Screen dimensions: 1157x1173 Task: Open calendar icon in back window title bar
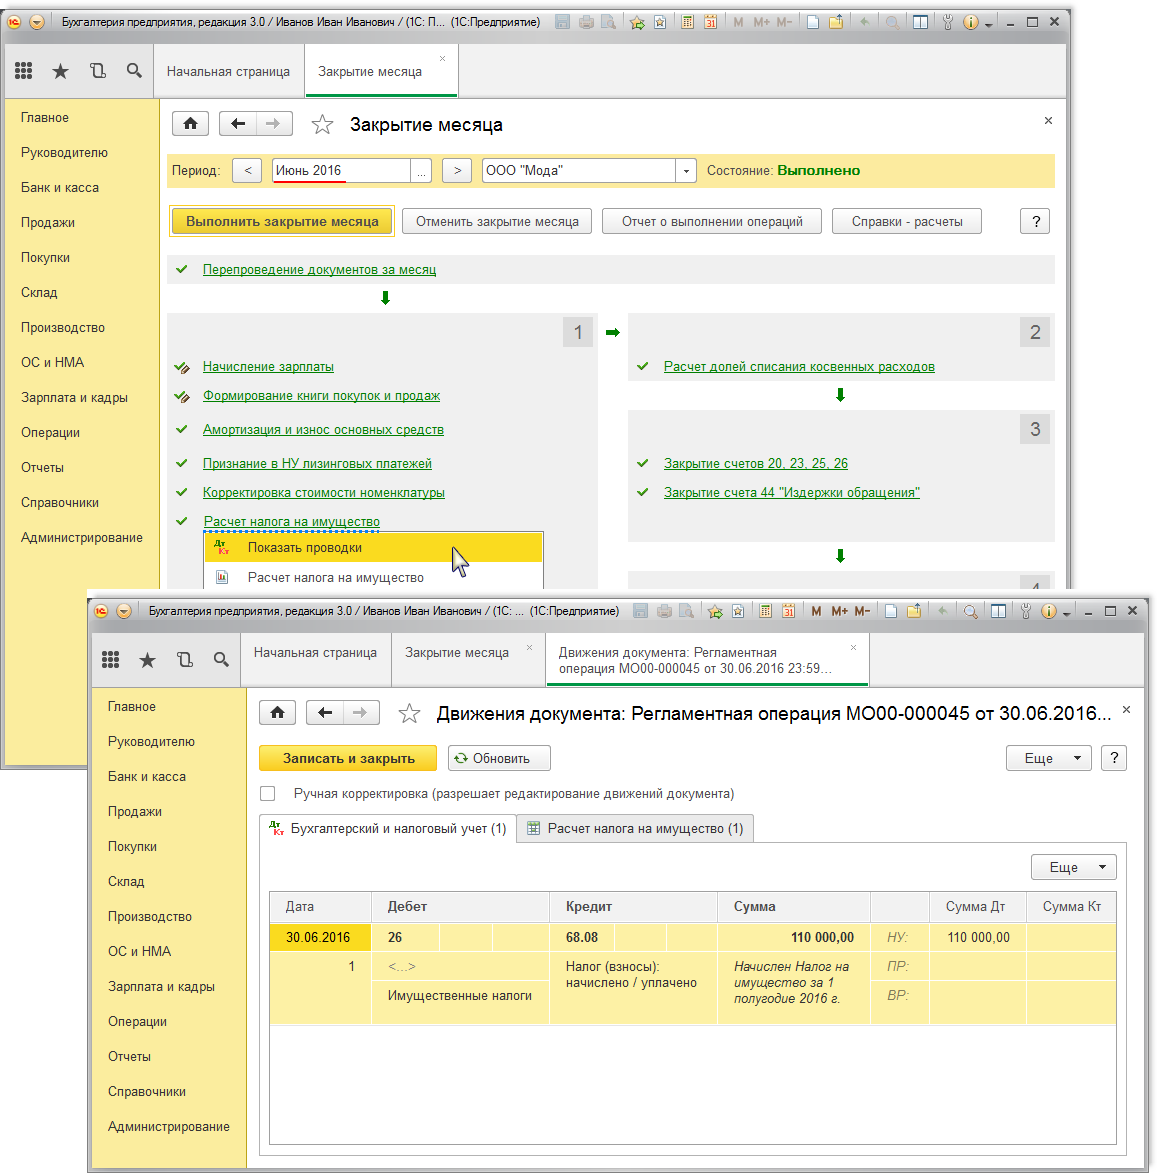pos(711,22)
